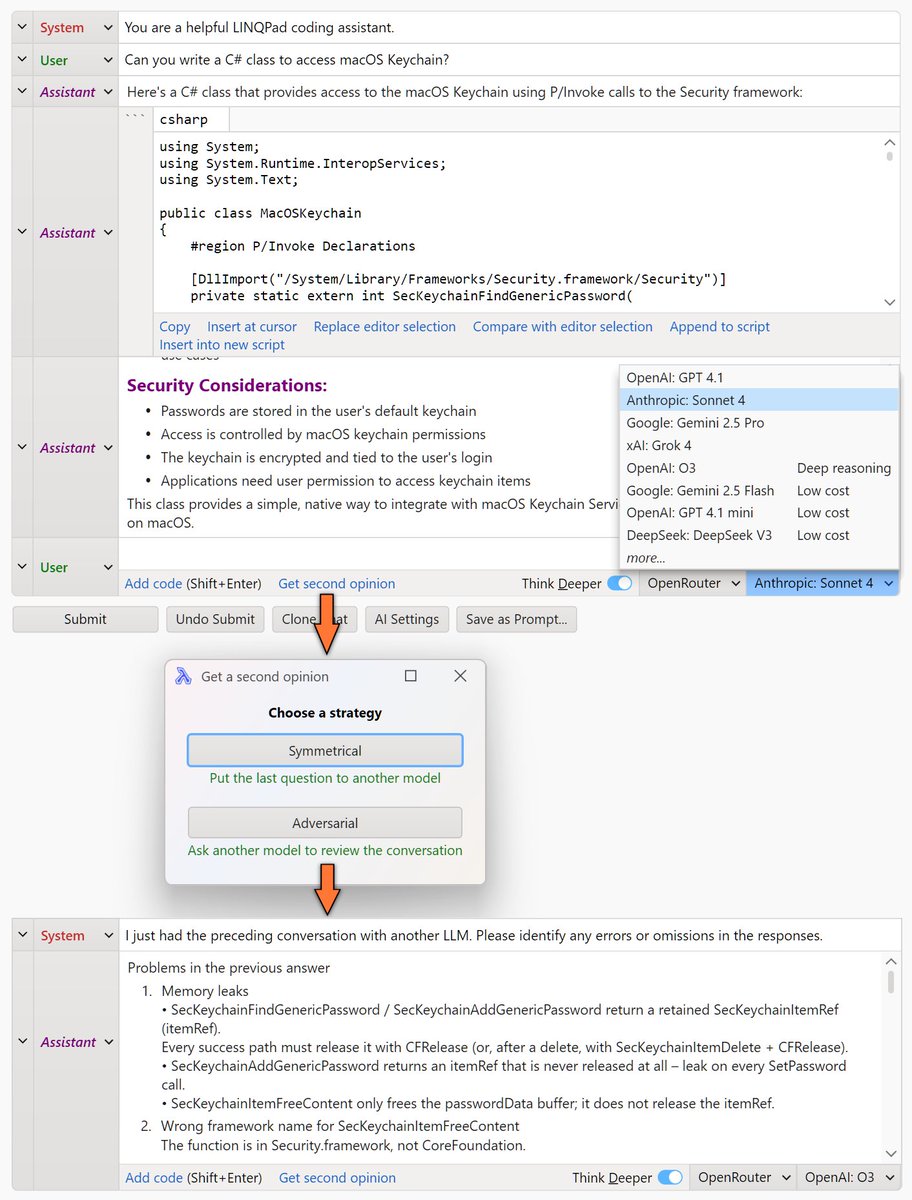Collapse the Security Considerations Assistant row
This screenshot has height=1200, width=912.
(22, 448)
